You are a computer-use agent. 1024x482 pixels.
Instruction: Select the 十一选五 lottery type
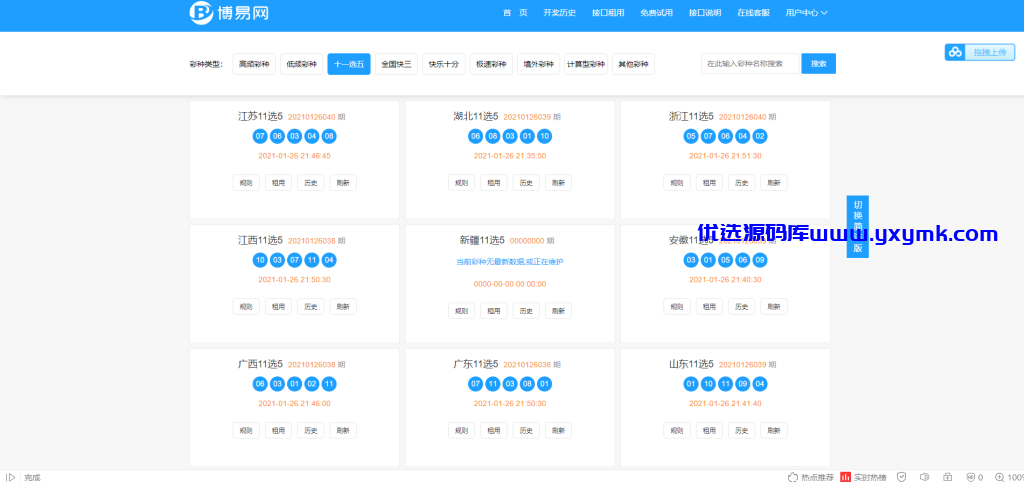click(x=349, y=64)
